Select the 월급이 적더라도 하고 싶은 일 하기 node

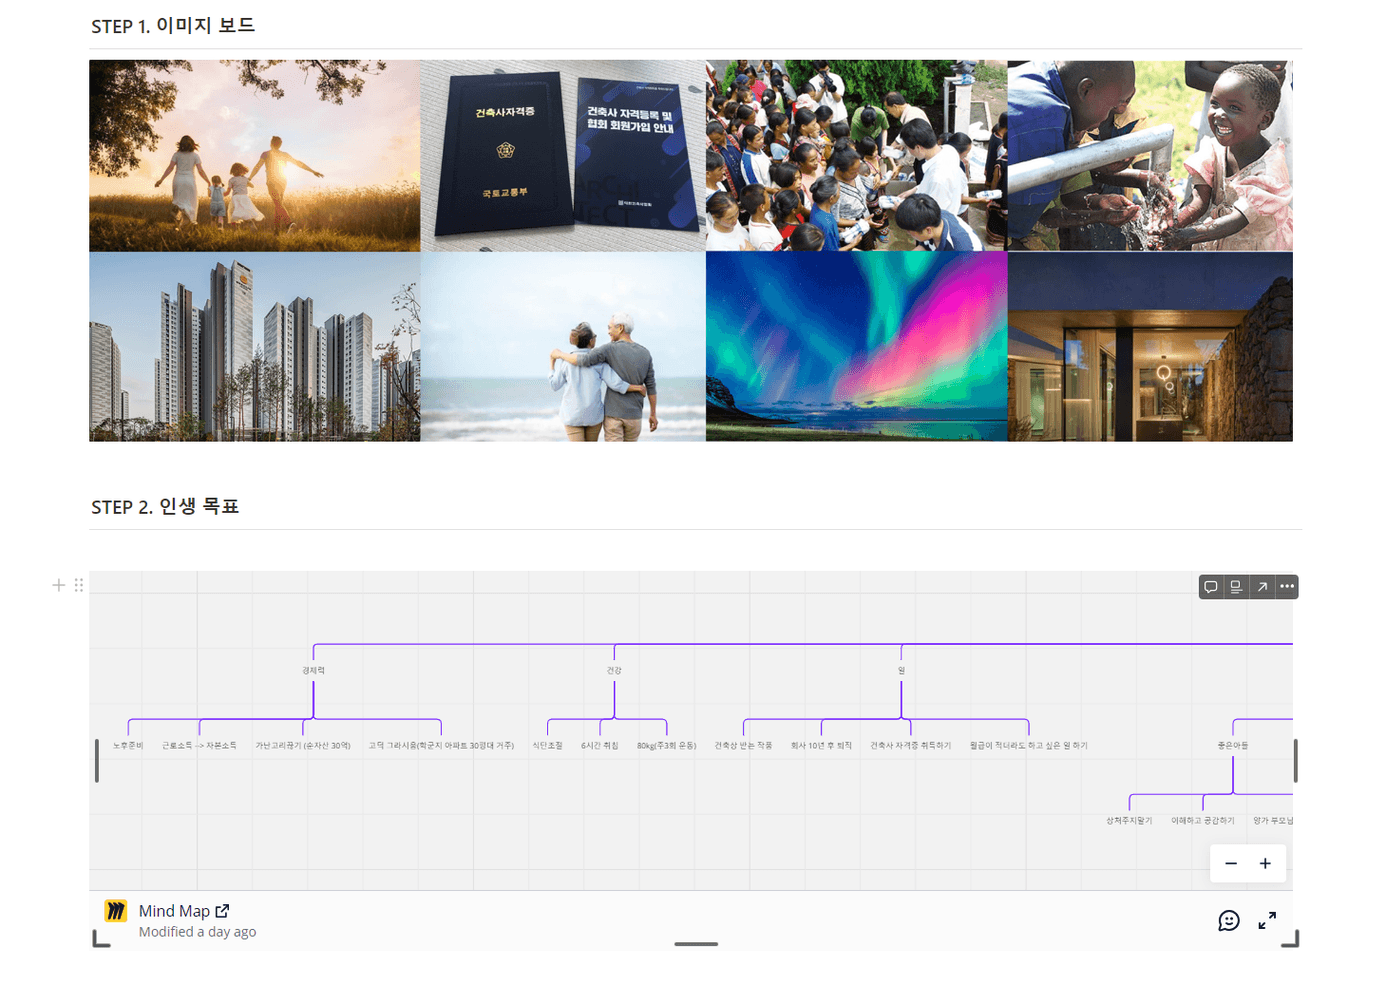(x=1028, y=745)
